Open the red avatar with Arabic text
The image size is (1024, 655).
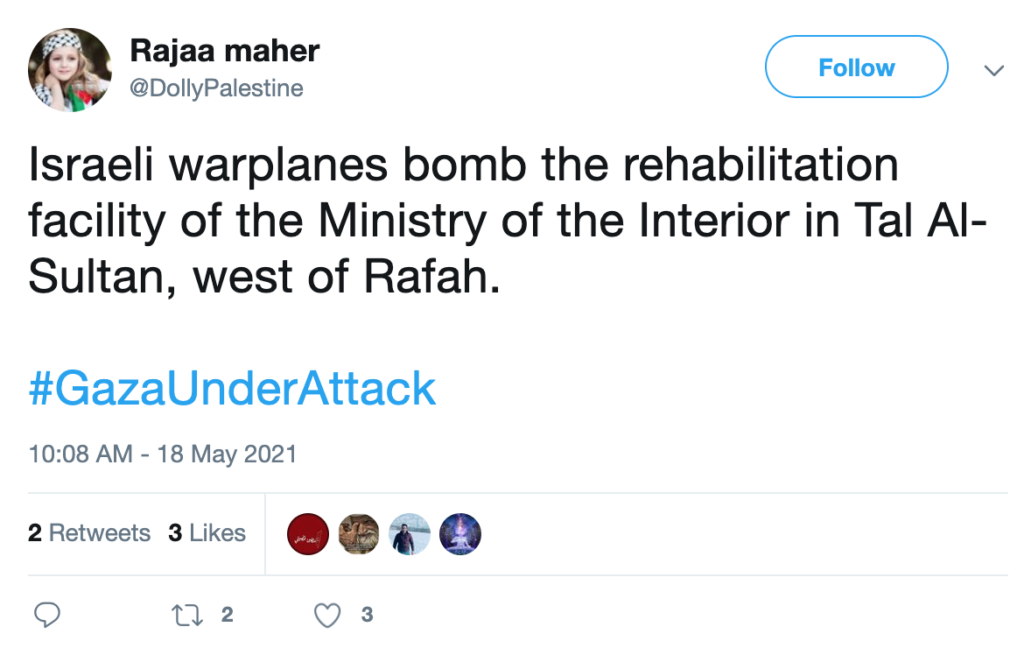pyautogui.click(x=308, y=534)
